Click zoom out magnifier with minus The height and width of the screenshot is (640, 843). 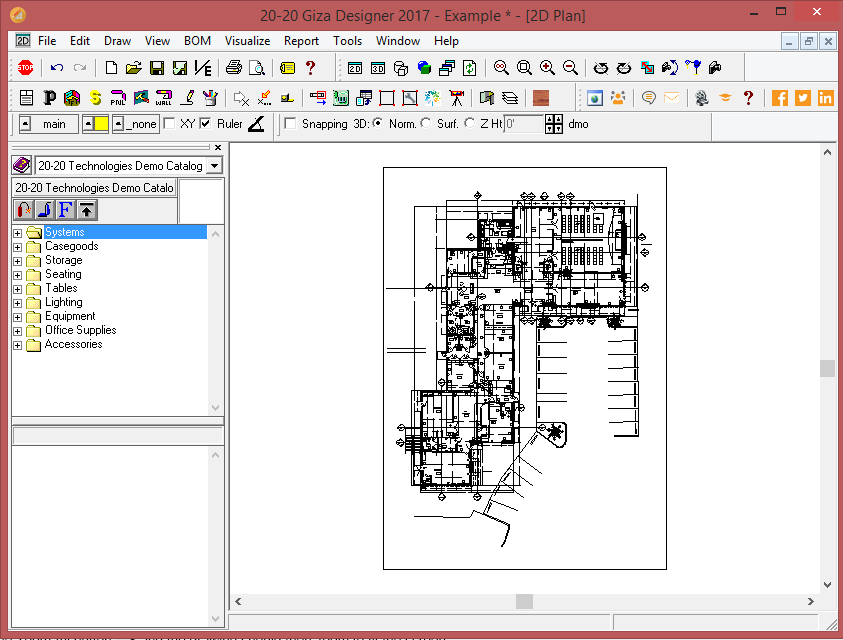pyautogui.click(x=570, y=68)
